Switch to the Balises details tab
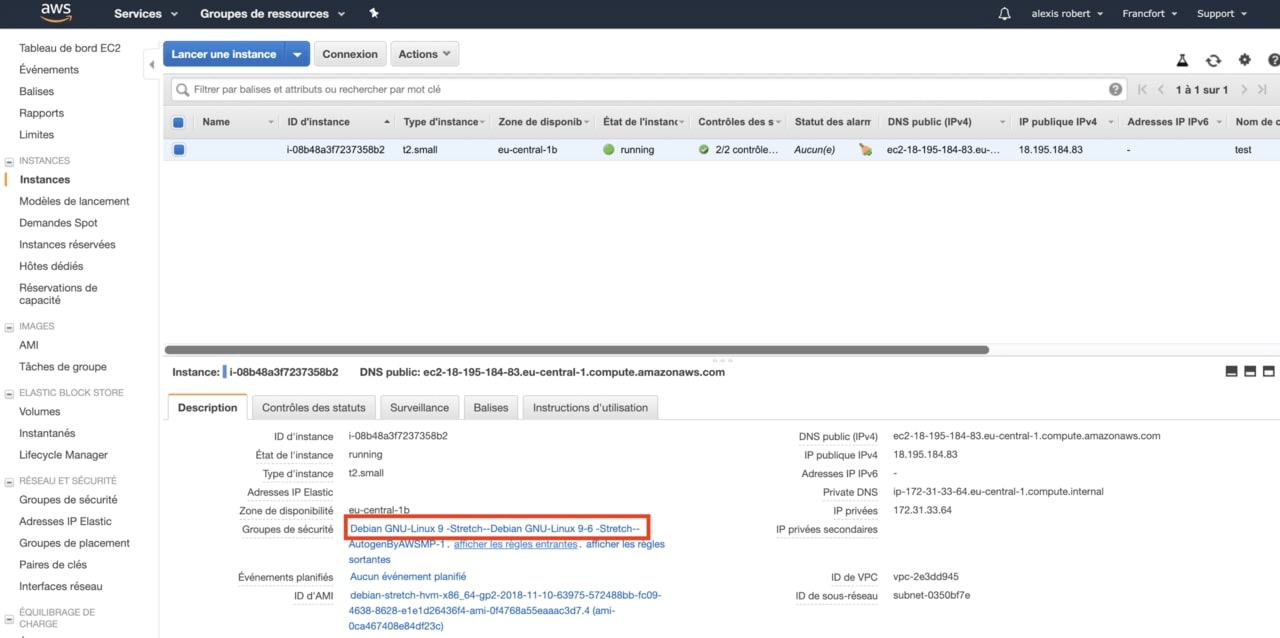 (x=491, y=407)
